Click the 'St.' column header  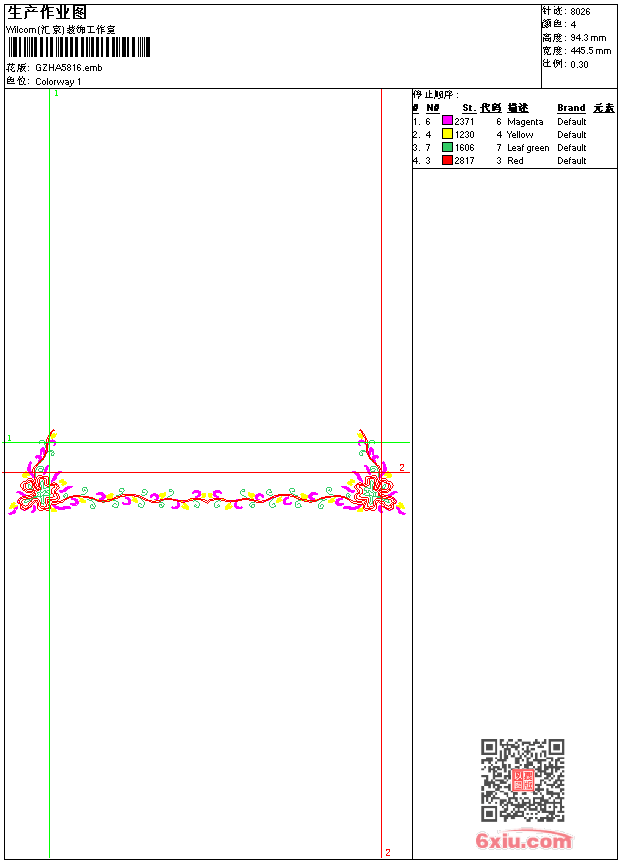tap(469, 108)
